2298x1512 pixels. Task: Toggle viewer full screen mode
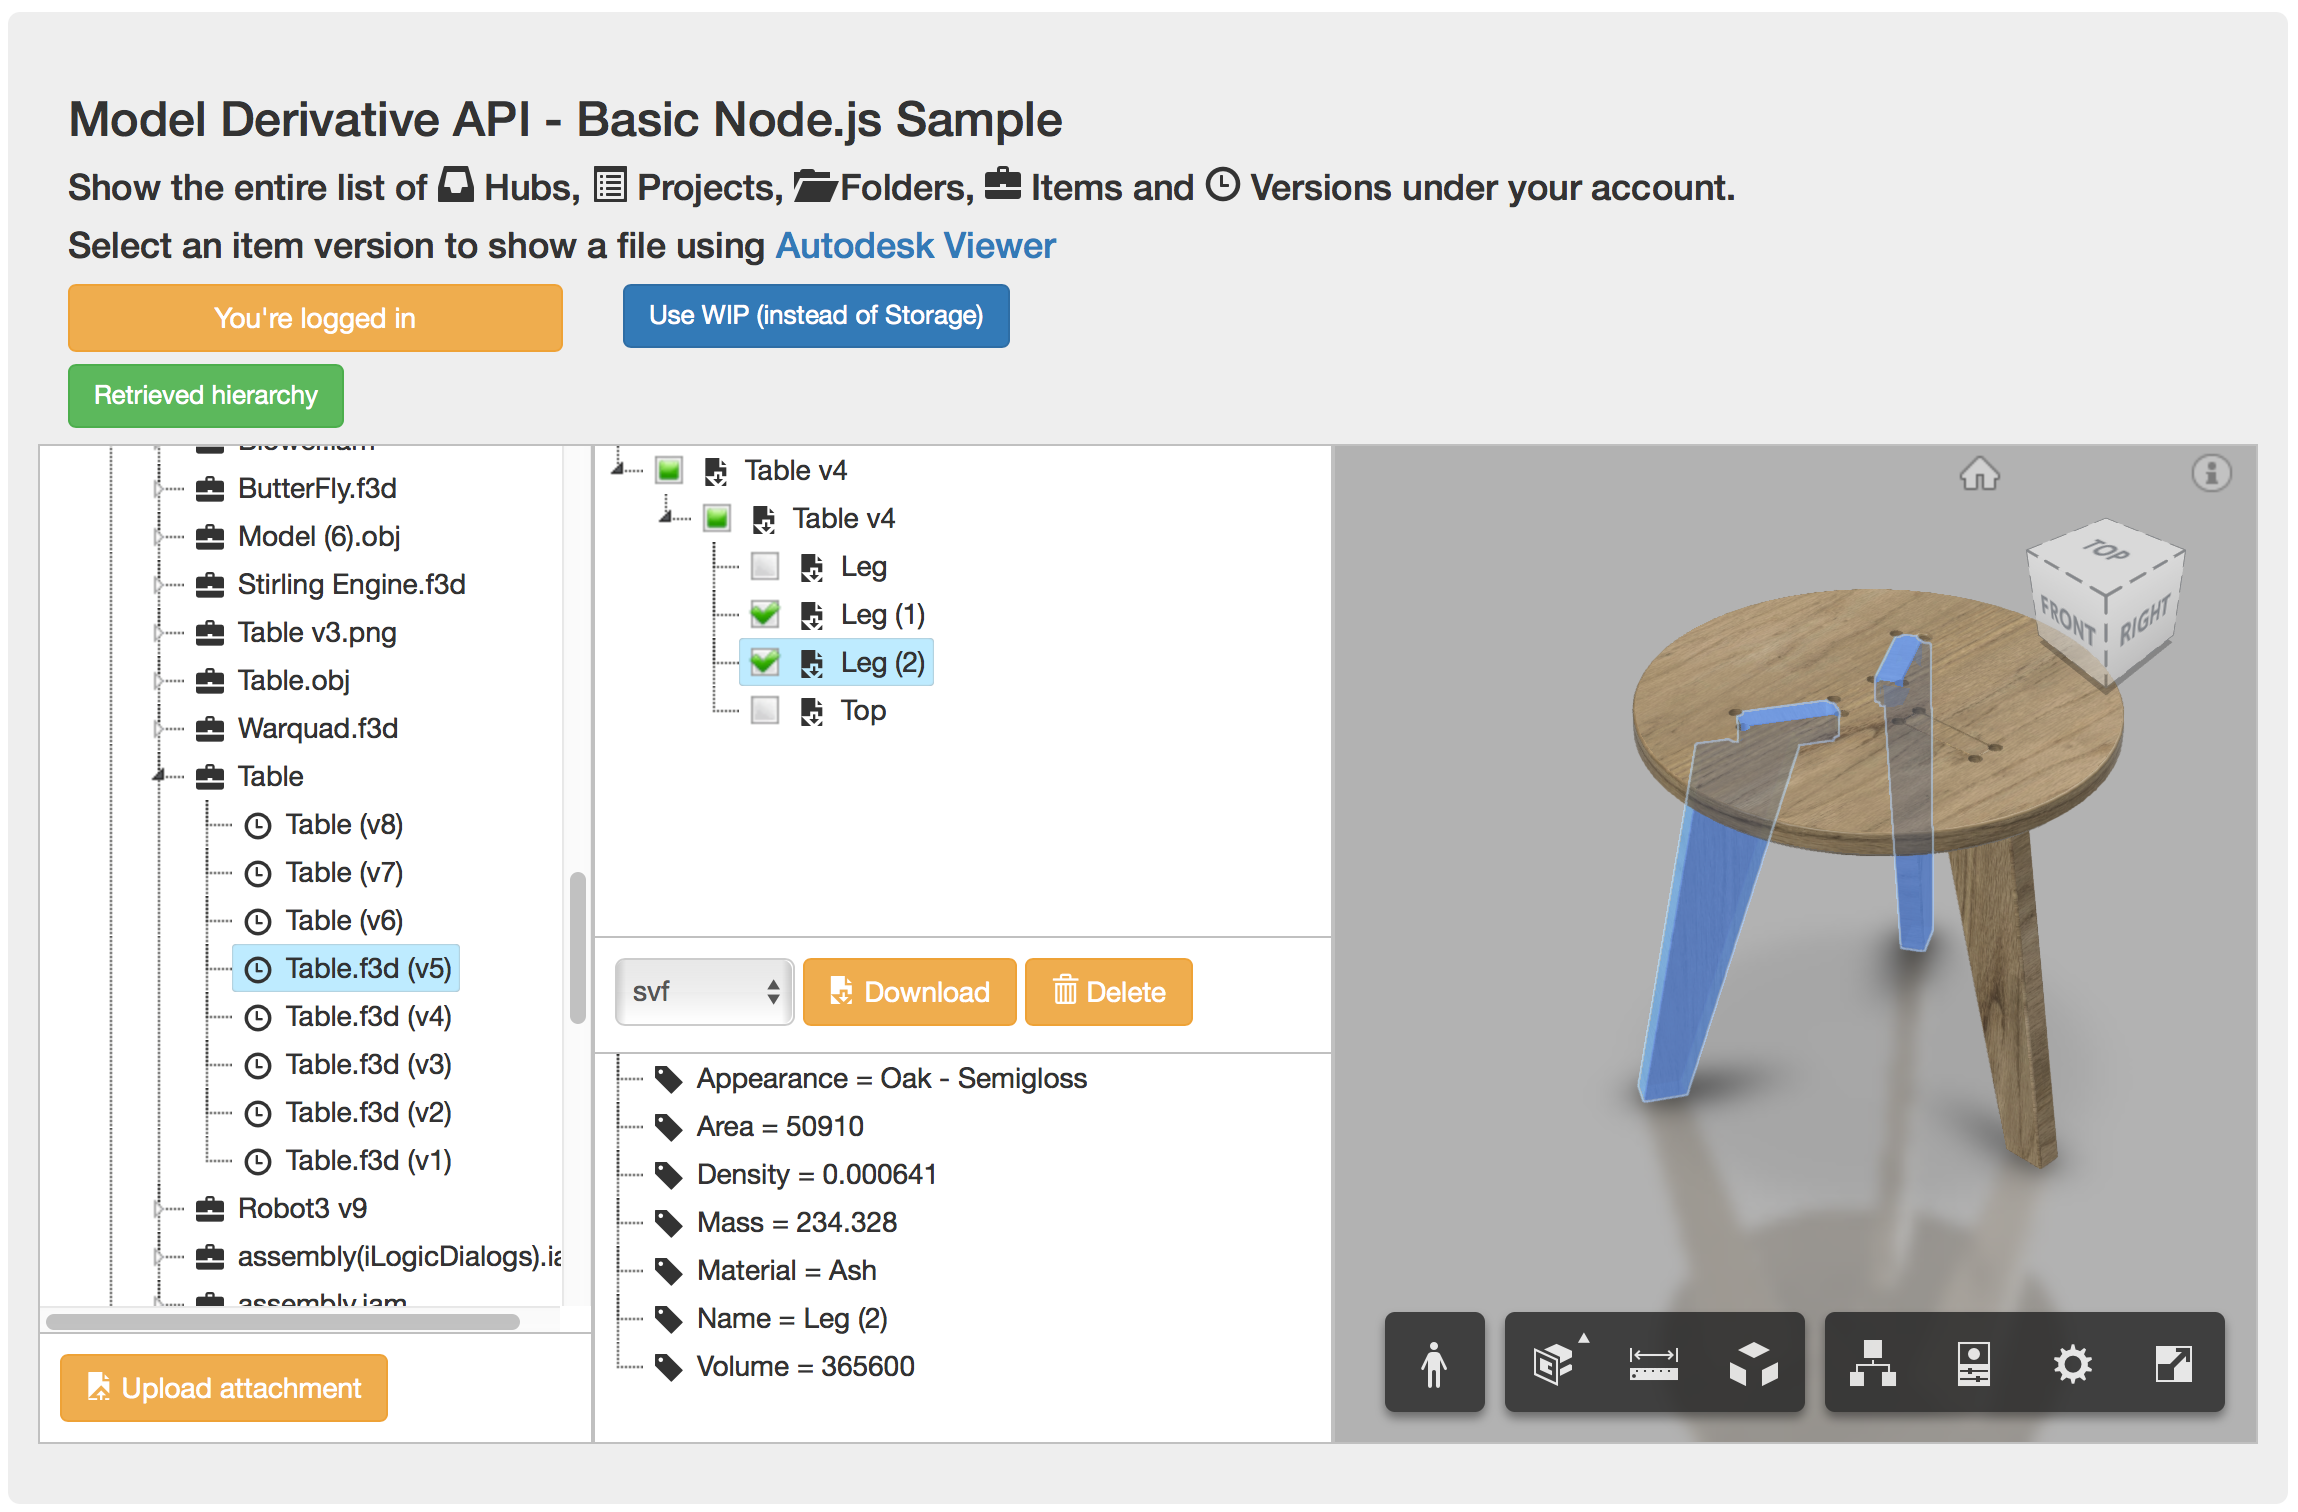tap(2173, 1363)
